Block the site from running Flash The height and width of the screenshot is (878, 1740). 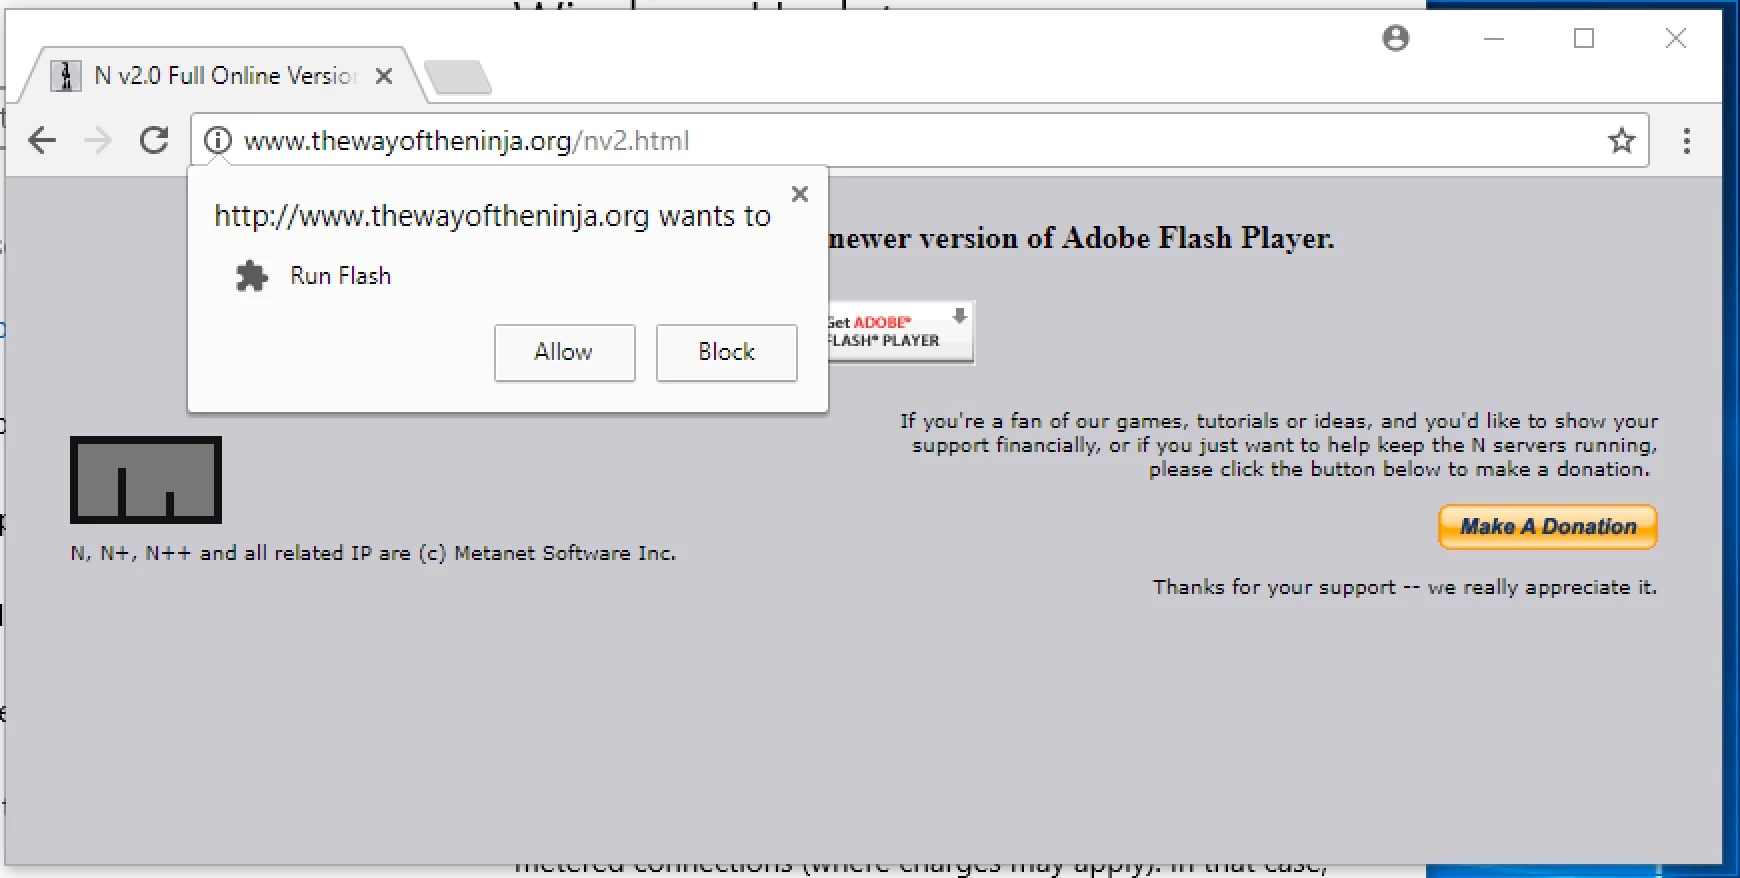pyautogui.click(x=726, y=352)
